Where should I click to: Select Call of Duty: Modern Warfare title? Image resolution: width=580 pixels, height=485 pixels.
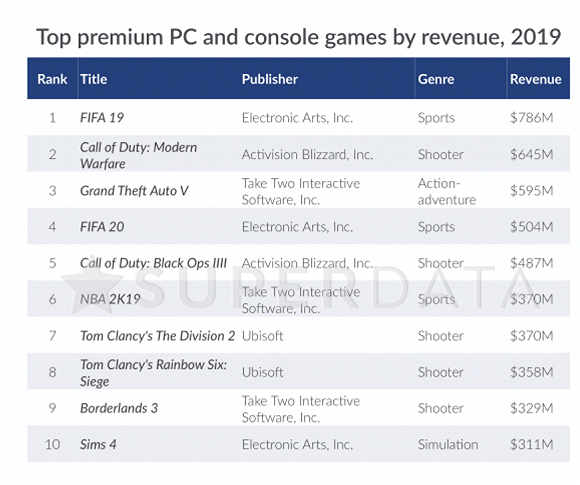pos(139,155)
